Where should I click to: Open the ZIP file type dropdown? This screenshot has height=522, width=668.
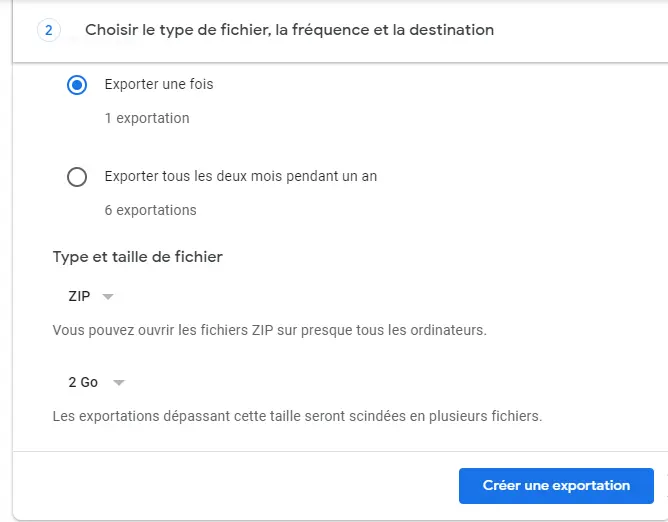click(80, 296)
